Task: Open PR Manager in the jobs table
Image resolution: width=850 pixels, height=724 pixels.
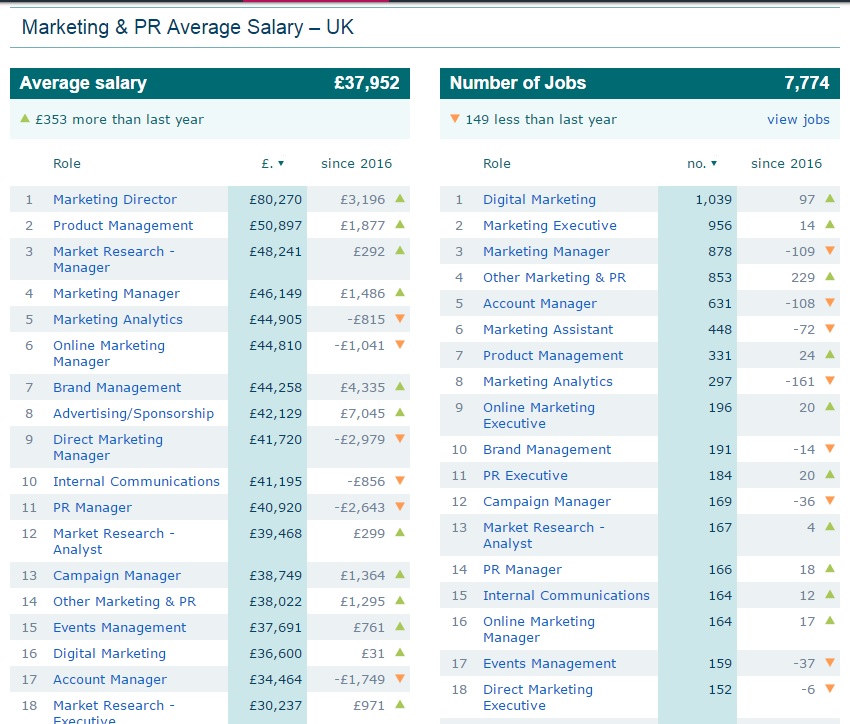Action: click(522, 569)
